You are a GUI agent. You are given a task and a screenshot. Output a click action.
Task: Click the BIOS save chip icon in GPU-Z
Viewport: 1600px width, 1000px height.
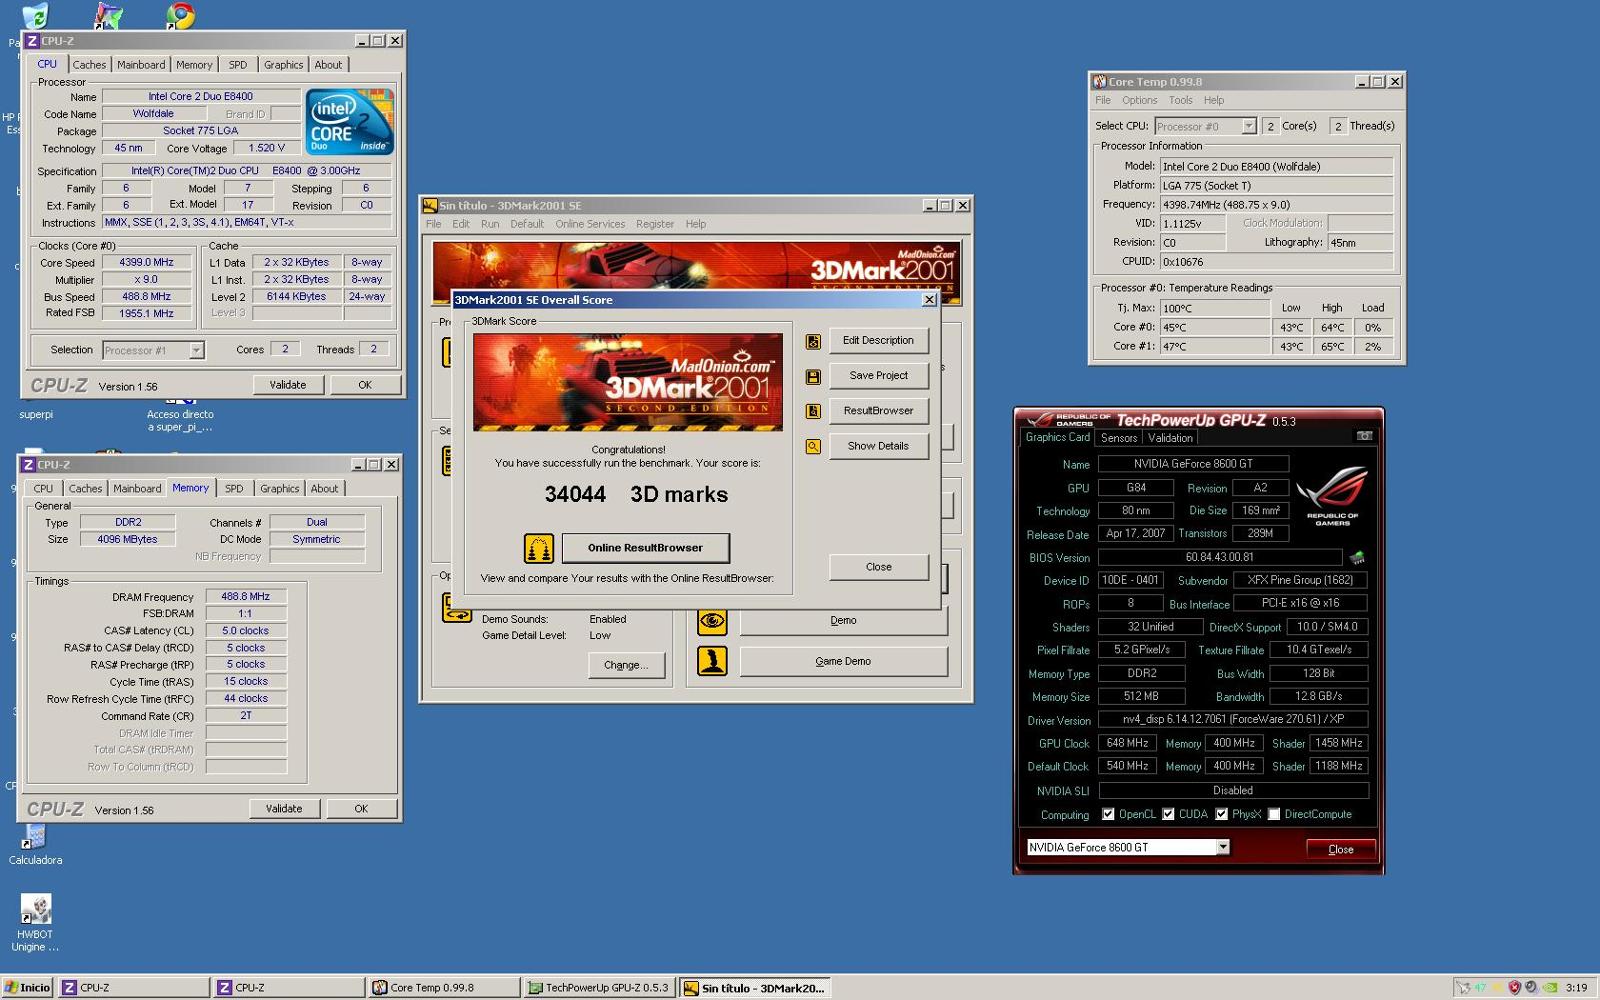tap(1357, 558)
